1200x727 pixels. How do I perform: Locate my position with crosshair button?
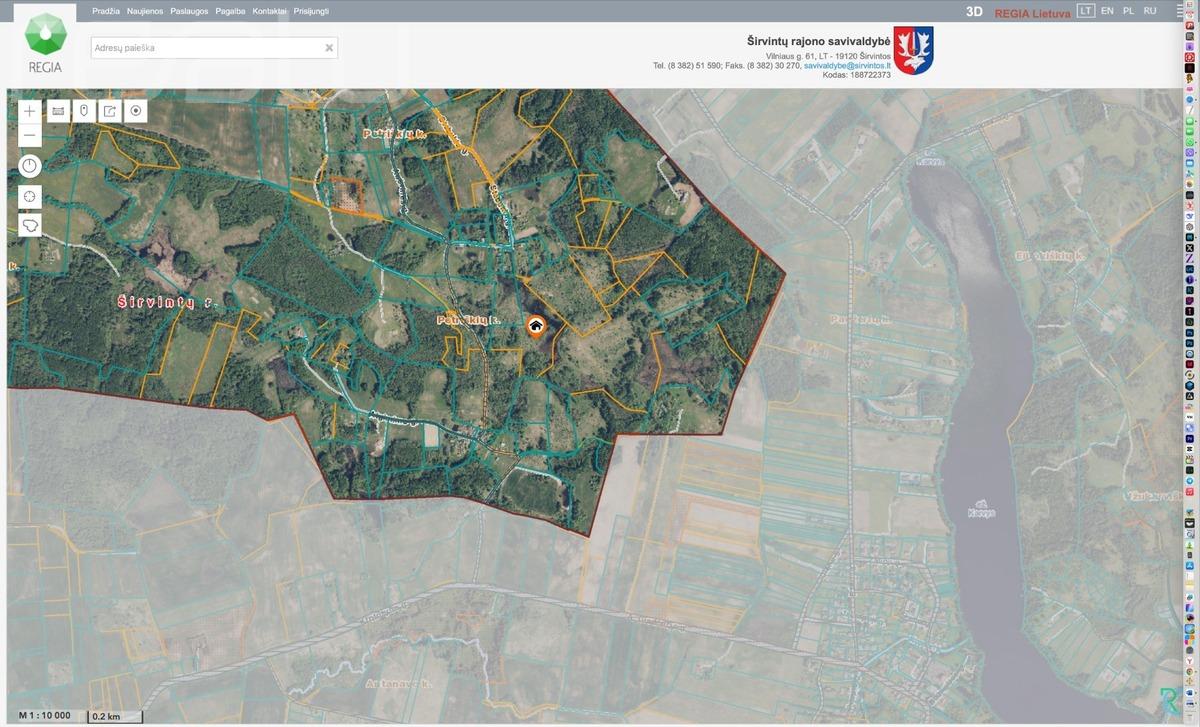tap(30, 196)
